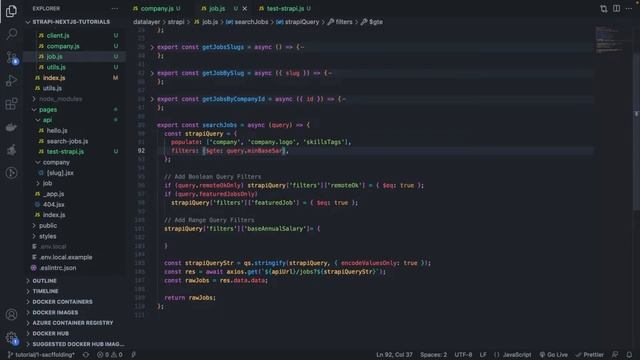Click the feedback icon in status bar
The width and height of the screenshot is (640, 360).
coord(615,355)
